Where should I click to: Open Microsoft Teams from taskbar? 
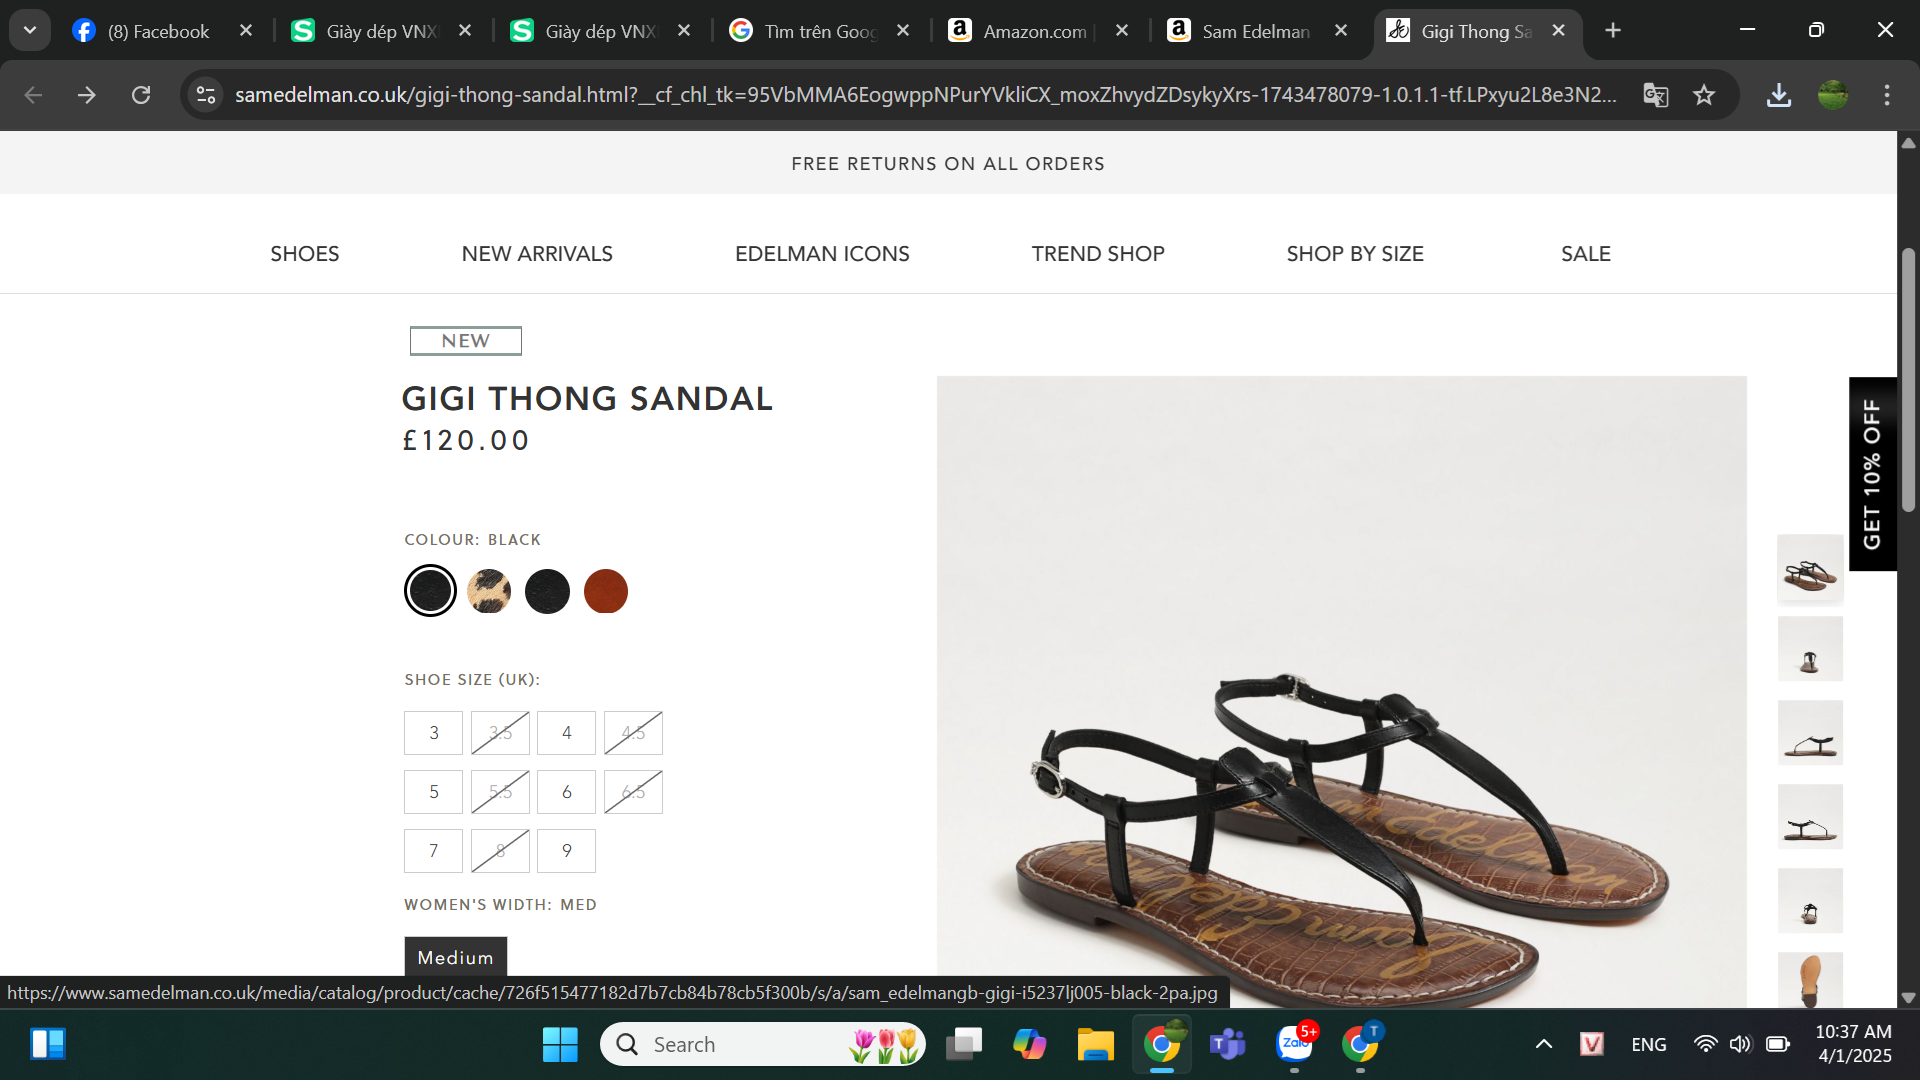1227,1044
